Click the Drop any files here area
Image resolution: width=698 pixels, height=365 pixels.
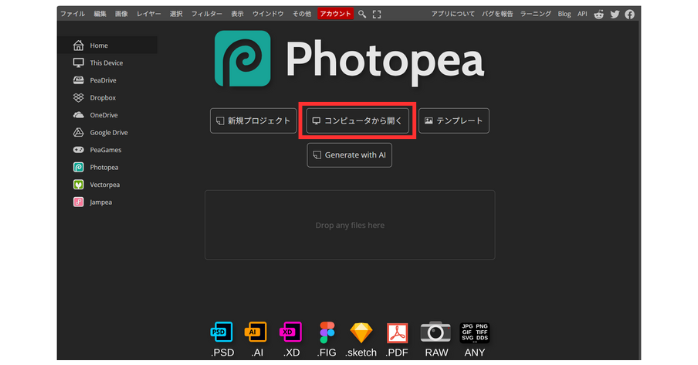[350, 225]
